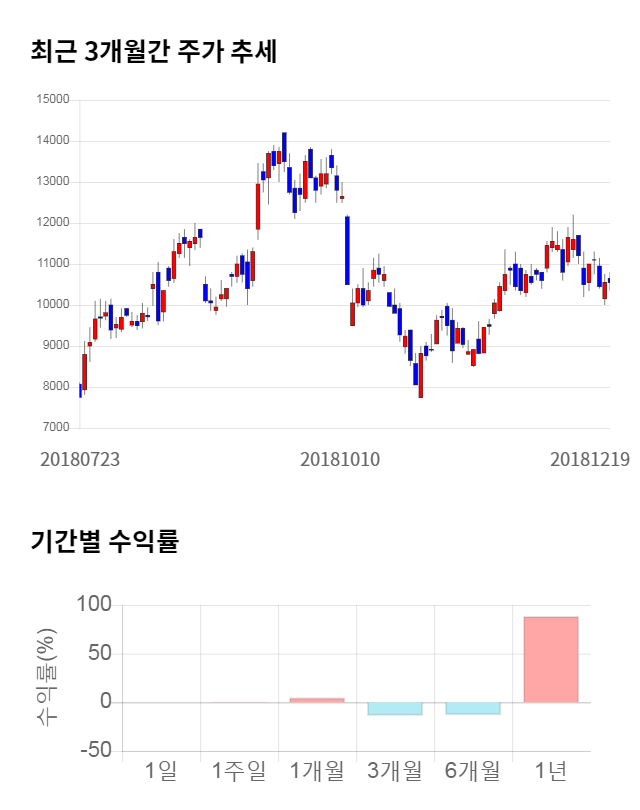This screenshot has height=810, width=640.
Task: Click the tall red 1년 return bar
Action: [x=551, y=659]
